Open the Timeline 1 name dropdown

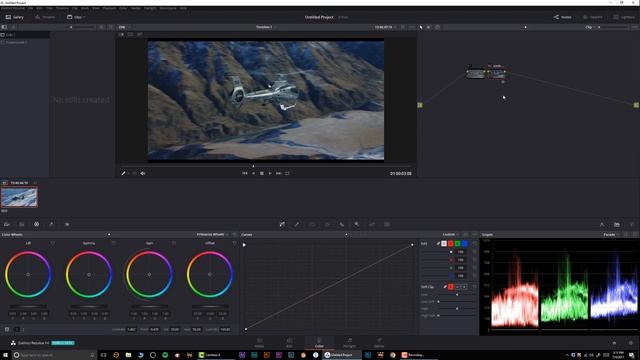coord(266,27)
